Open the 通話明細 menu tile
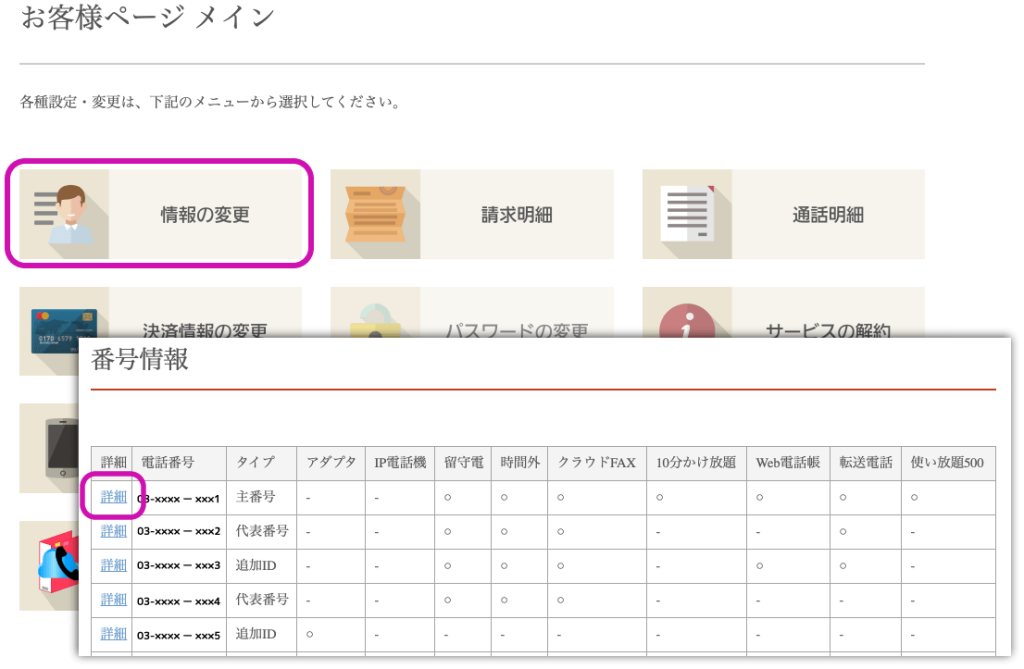This screenshot has width=1024, height=669. click(783, 214)
